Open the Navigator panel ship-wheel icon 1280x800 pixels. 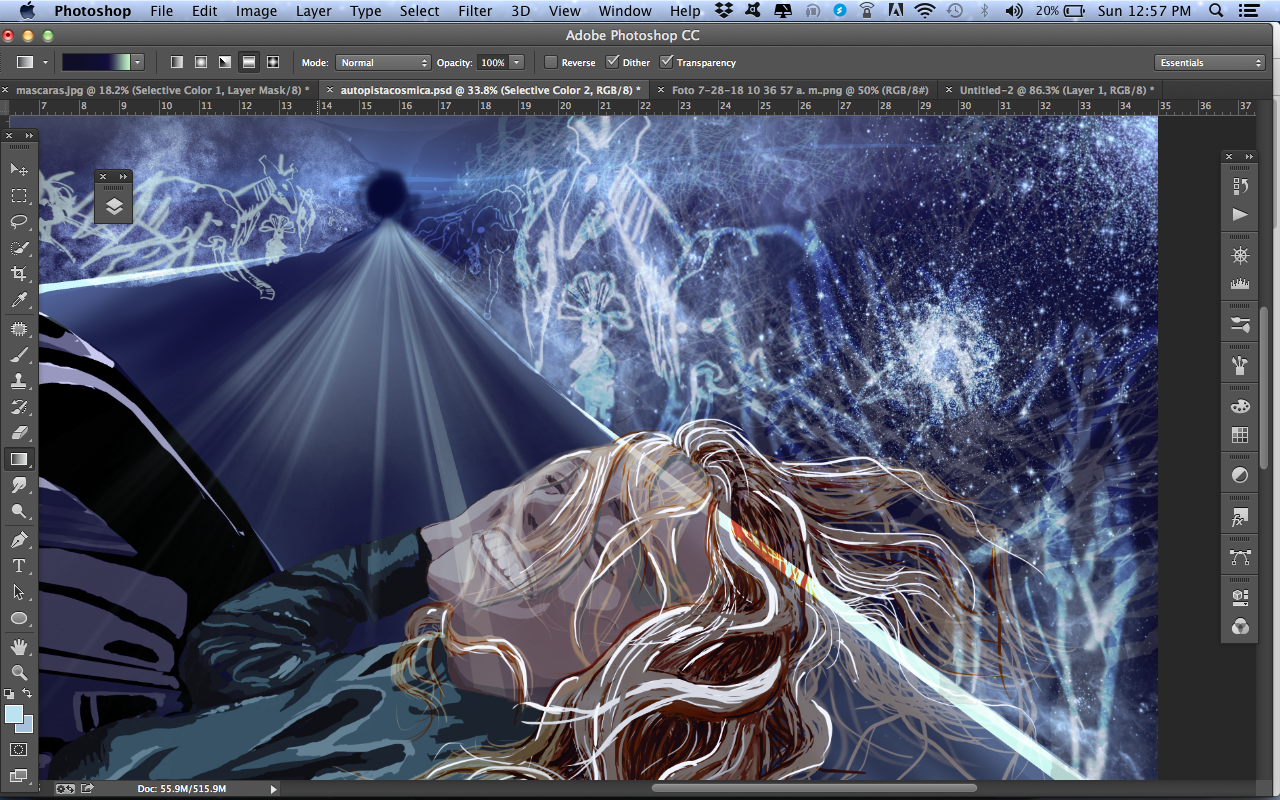click(x=1240, y=256)
